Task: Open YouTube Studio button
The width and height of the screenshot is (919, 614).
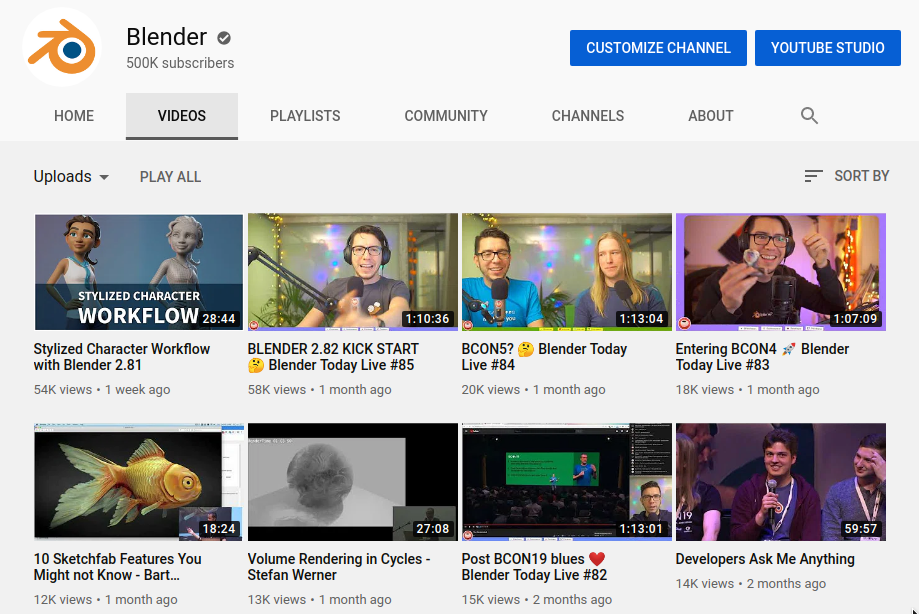Action: pos(827,48)
